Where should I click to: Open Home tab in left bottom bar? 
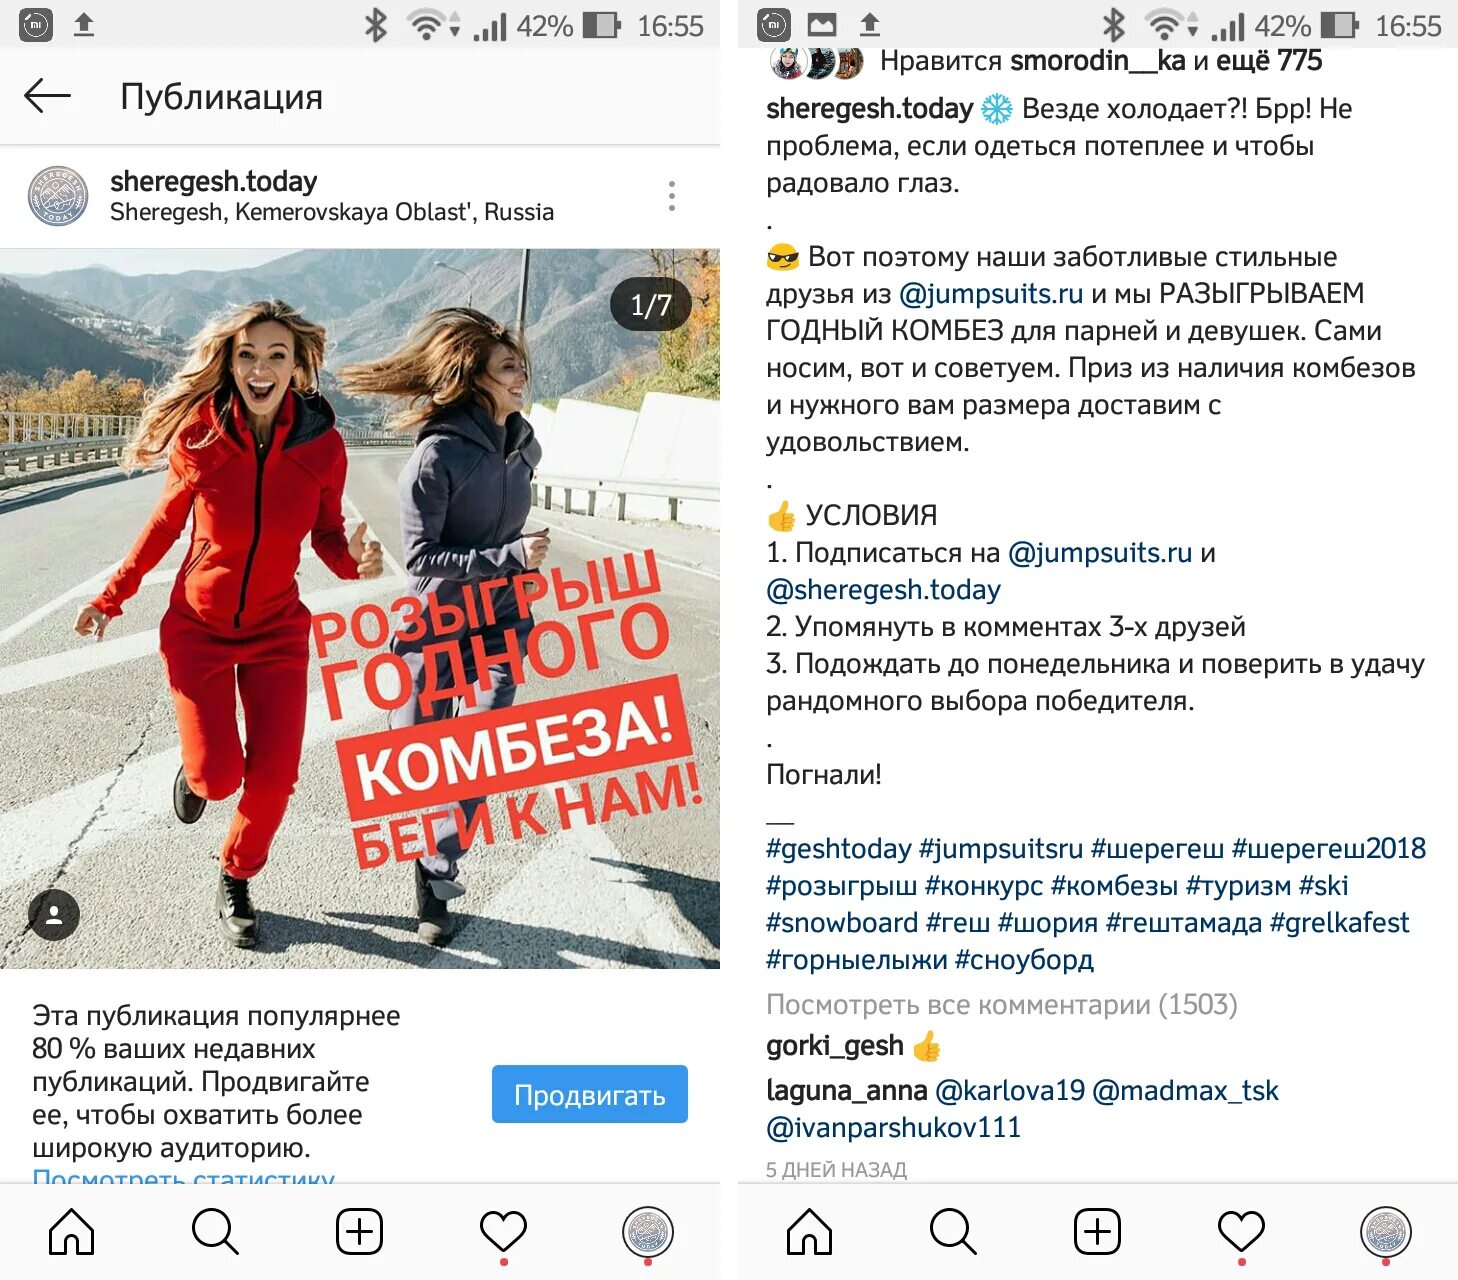click(72, 1231)
